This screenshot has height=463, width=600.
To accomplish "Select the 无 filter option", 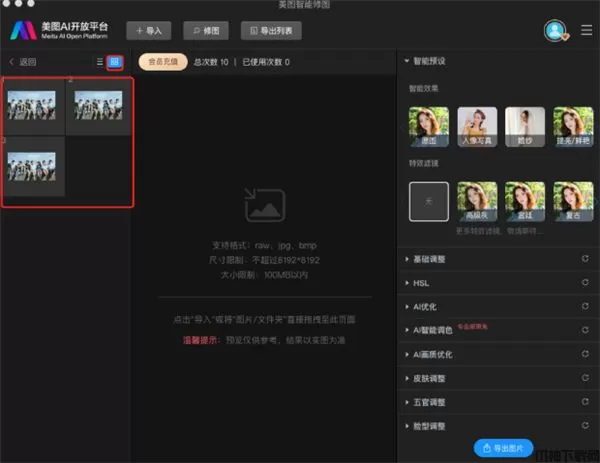I will pos(429,201).
